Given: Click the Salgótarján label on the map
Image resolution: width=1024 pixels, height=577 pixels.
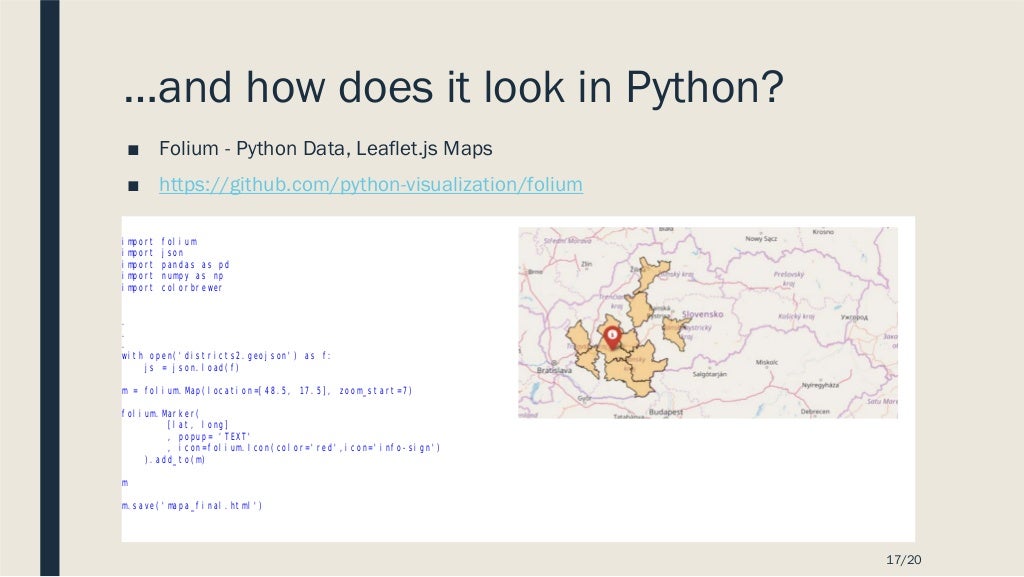Looking at the screenshot, I should [x=709, y=375].
